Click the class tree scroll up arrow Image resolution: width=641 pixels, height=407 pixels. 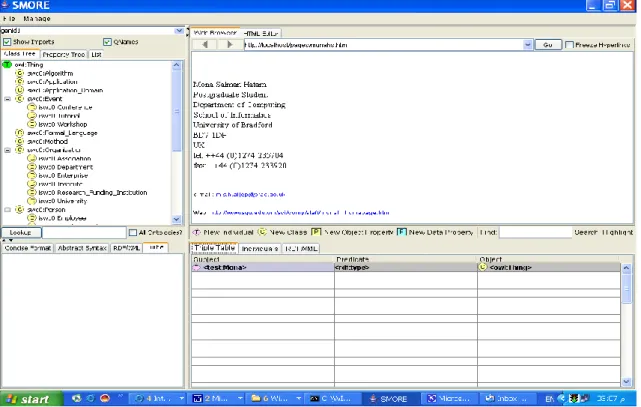(177, 65)
